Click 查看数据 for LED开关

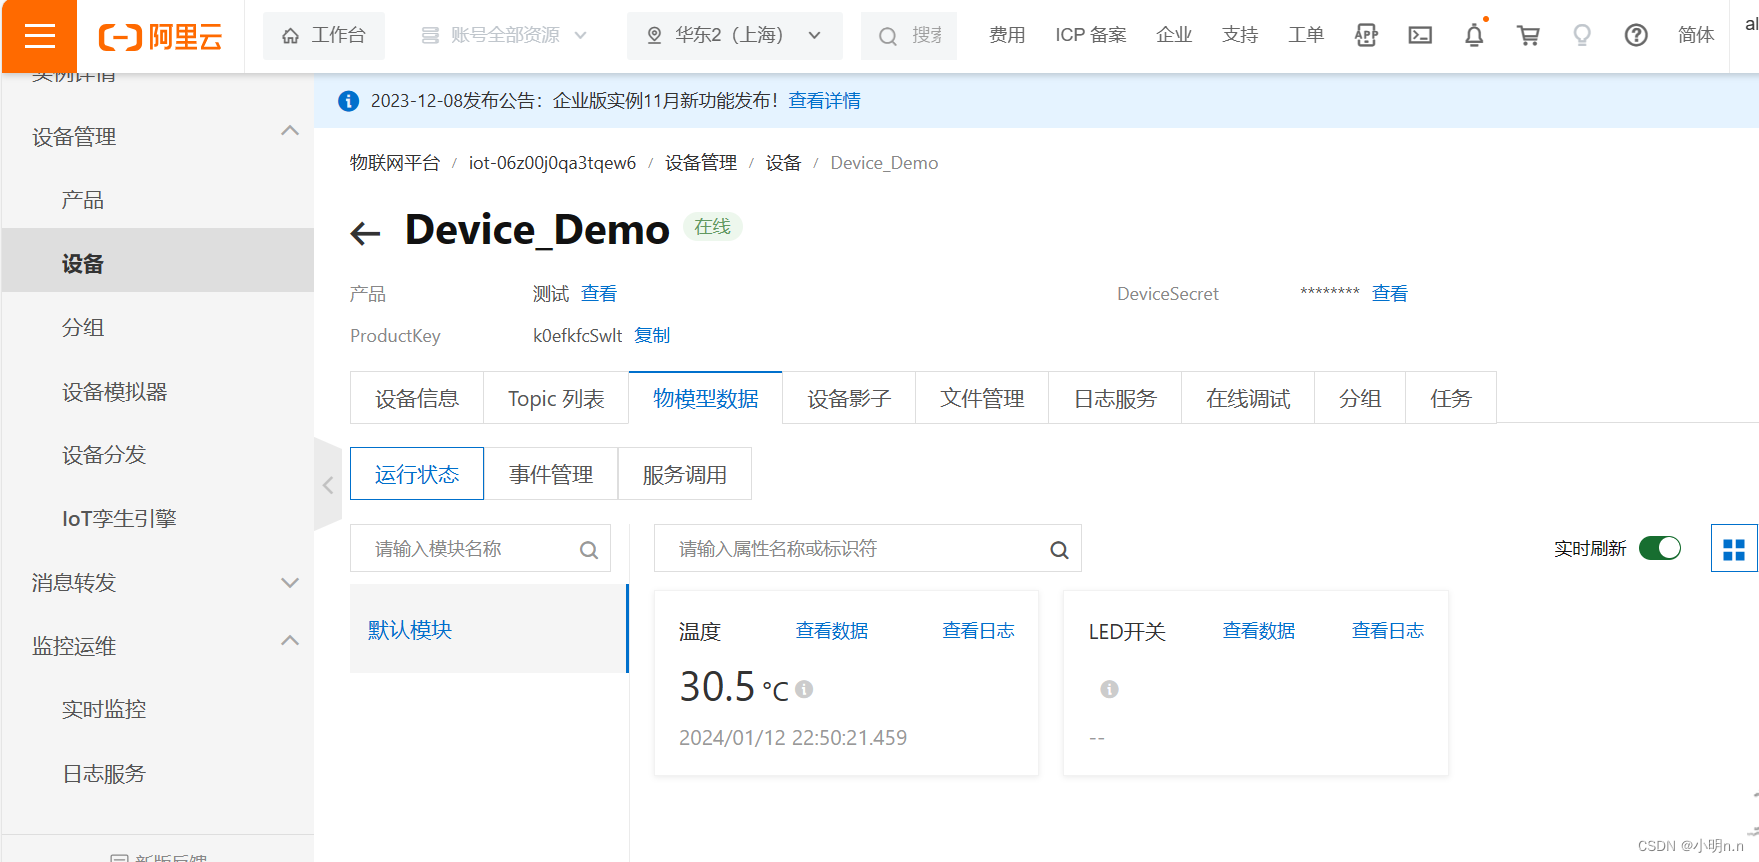click(x=1259, y=631)
